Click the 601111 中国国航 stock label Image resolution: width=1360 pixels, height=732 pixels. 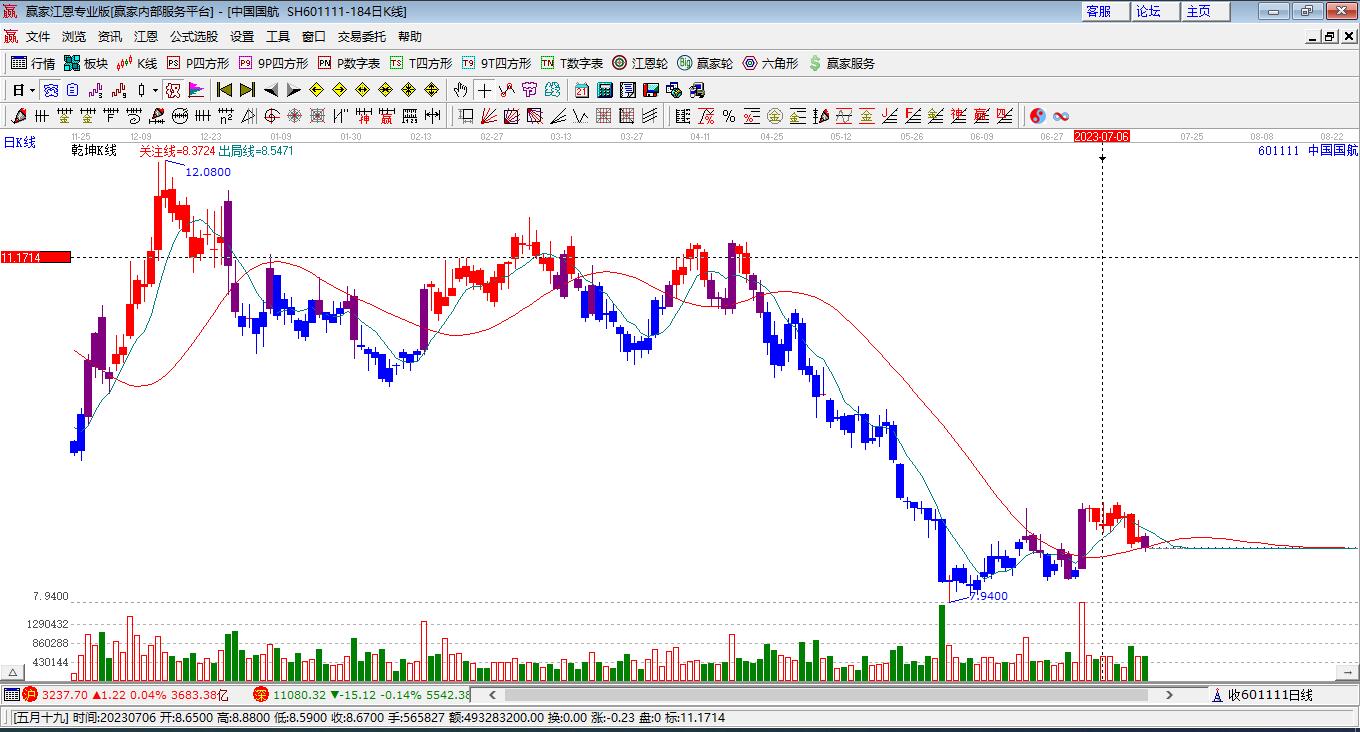pyautogui.click(x=1308, y=151)
